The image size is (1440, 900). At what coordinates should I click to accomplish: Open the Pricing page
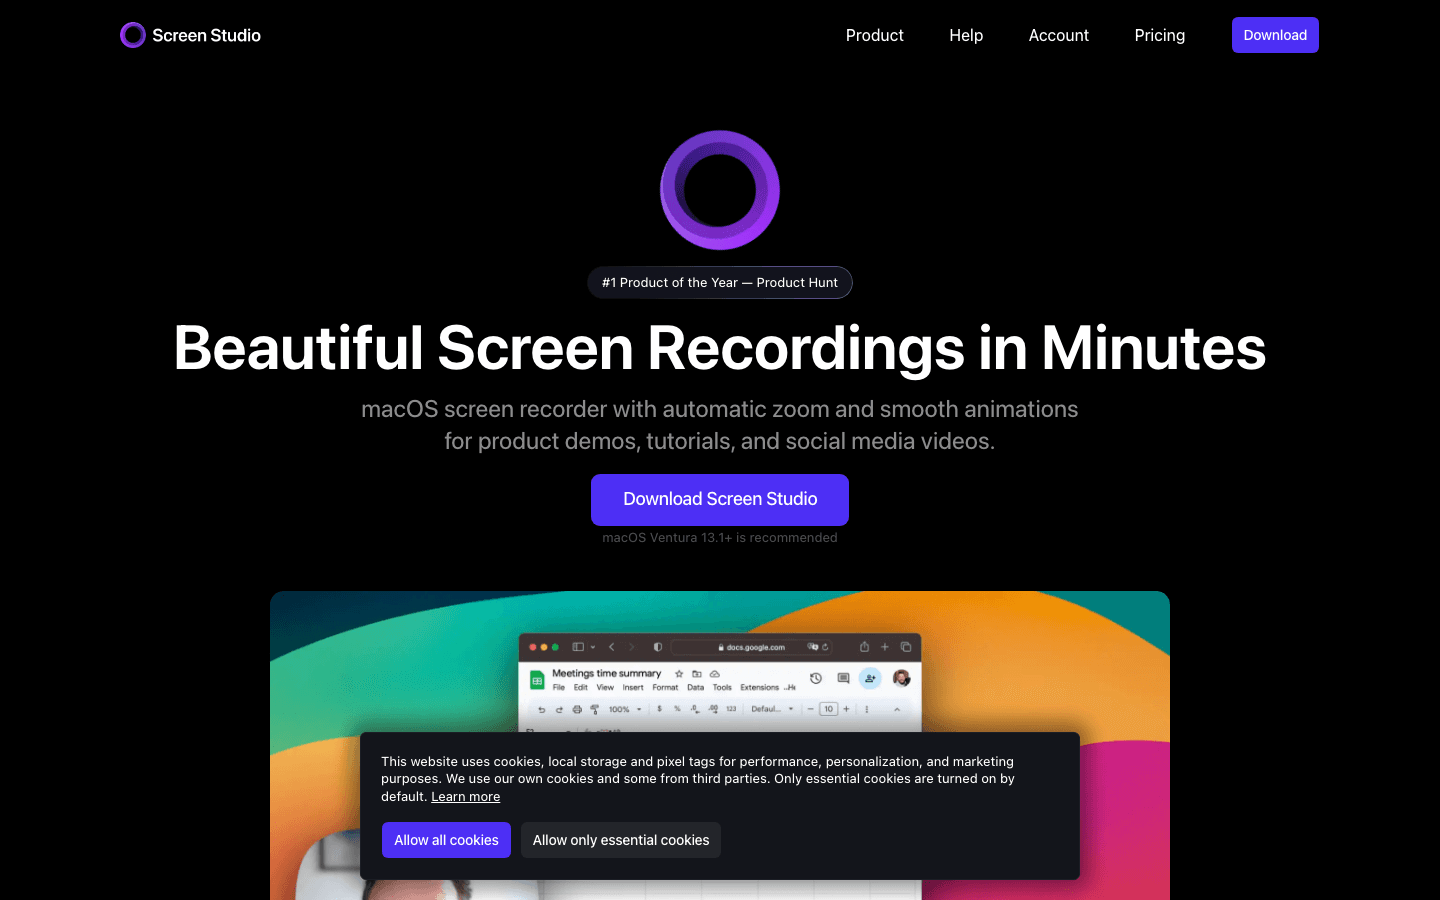(x=1159, y=35)
